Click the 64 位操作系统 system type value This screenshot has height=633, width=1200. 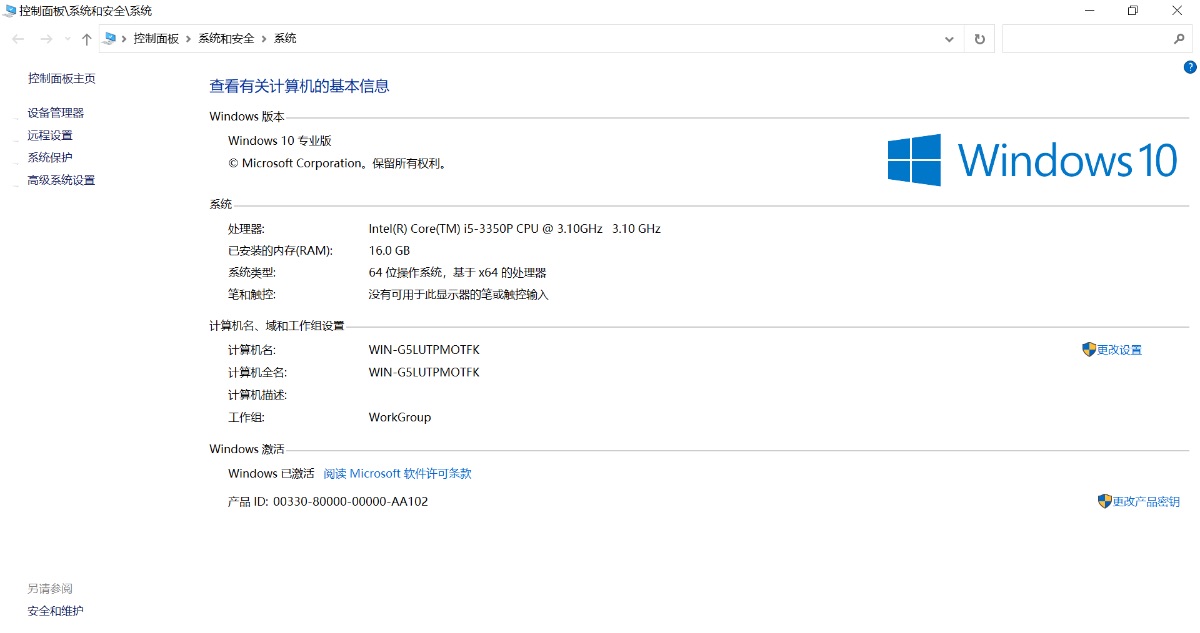coord(457,272)
